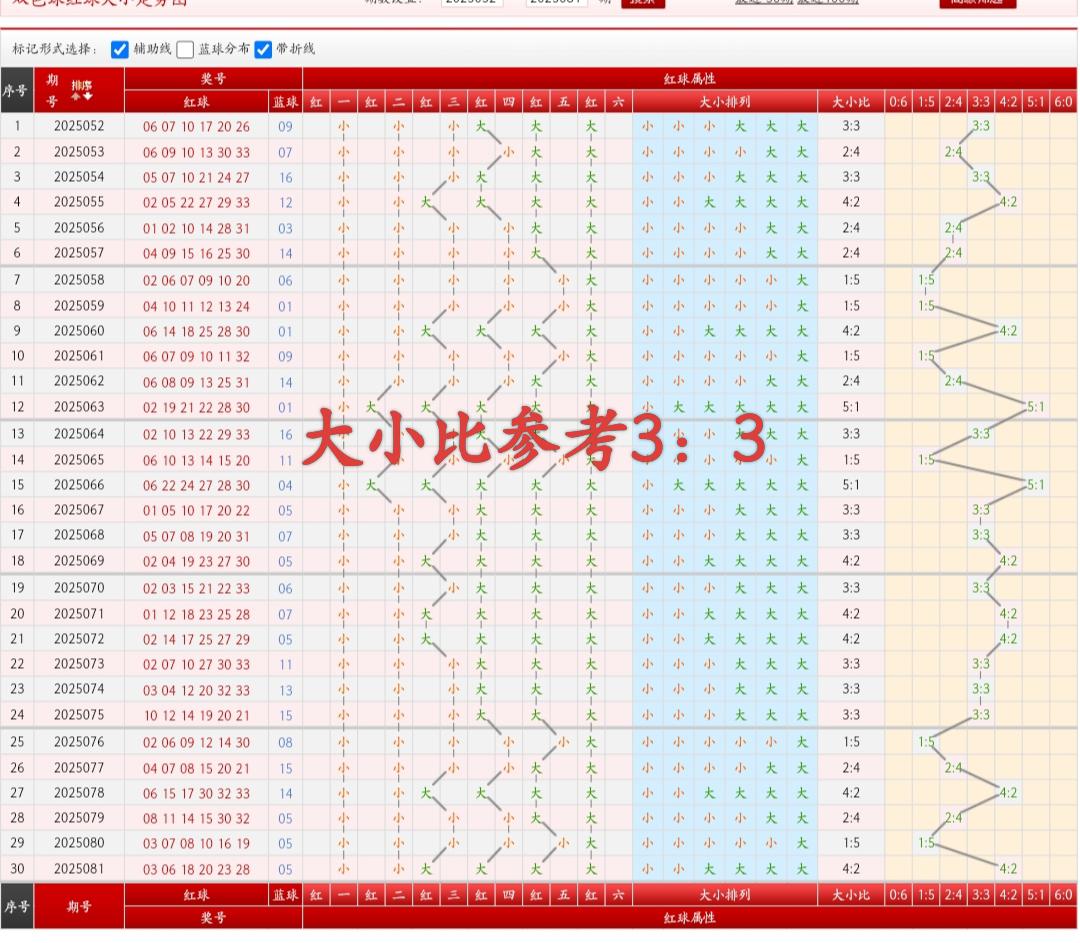Click the 蓝球 column header at top

285,102
